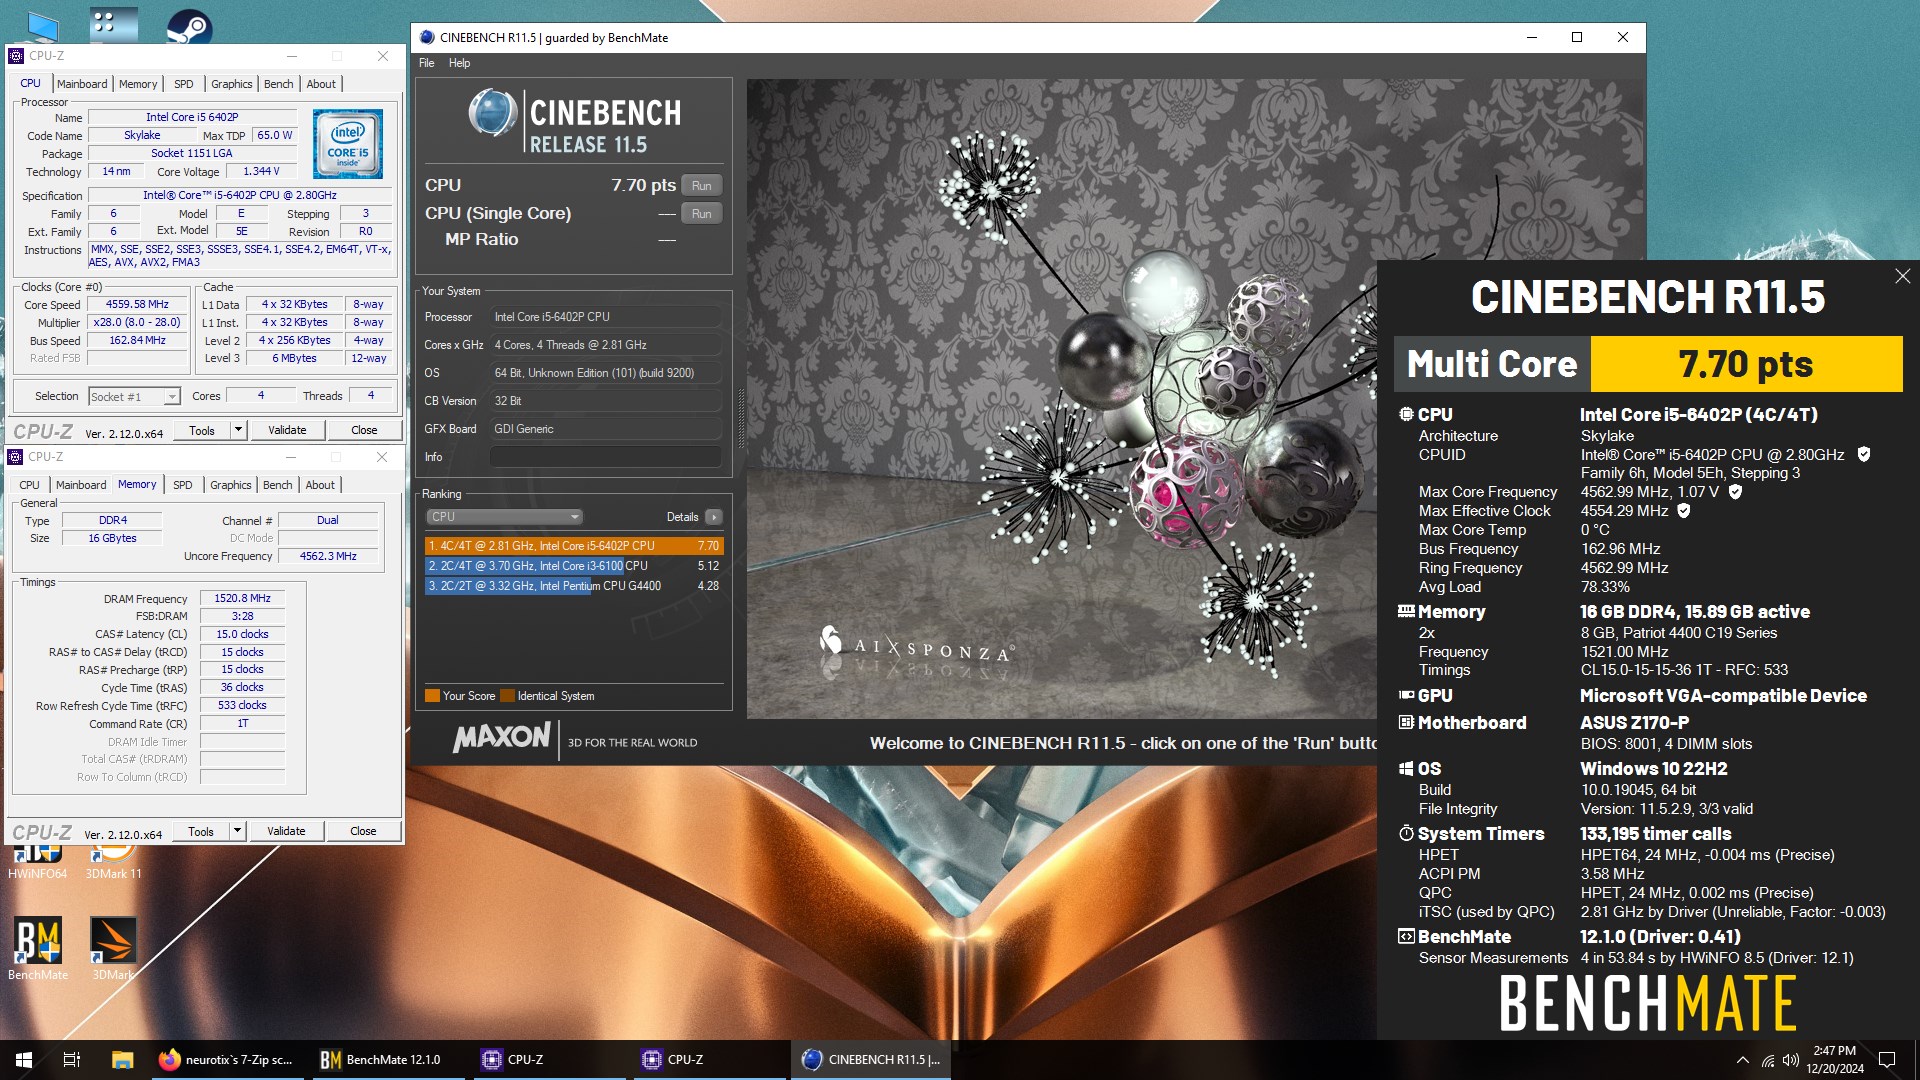This screenshot has height=1080, width=1920.
Task: Open notification center icon
Action: coord(1887,1060)
